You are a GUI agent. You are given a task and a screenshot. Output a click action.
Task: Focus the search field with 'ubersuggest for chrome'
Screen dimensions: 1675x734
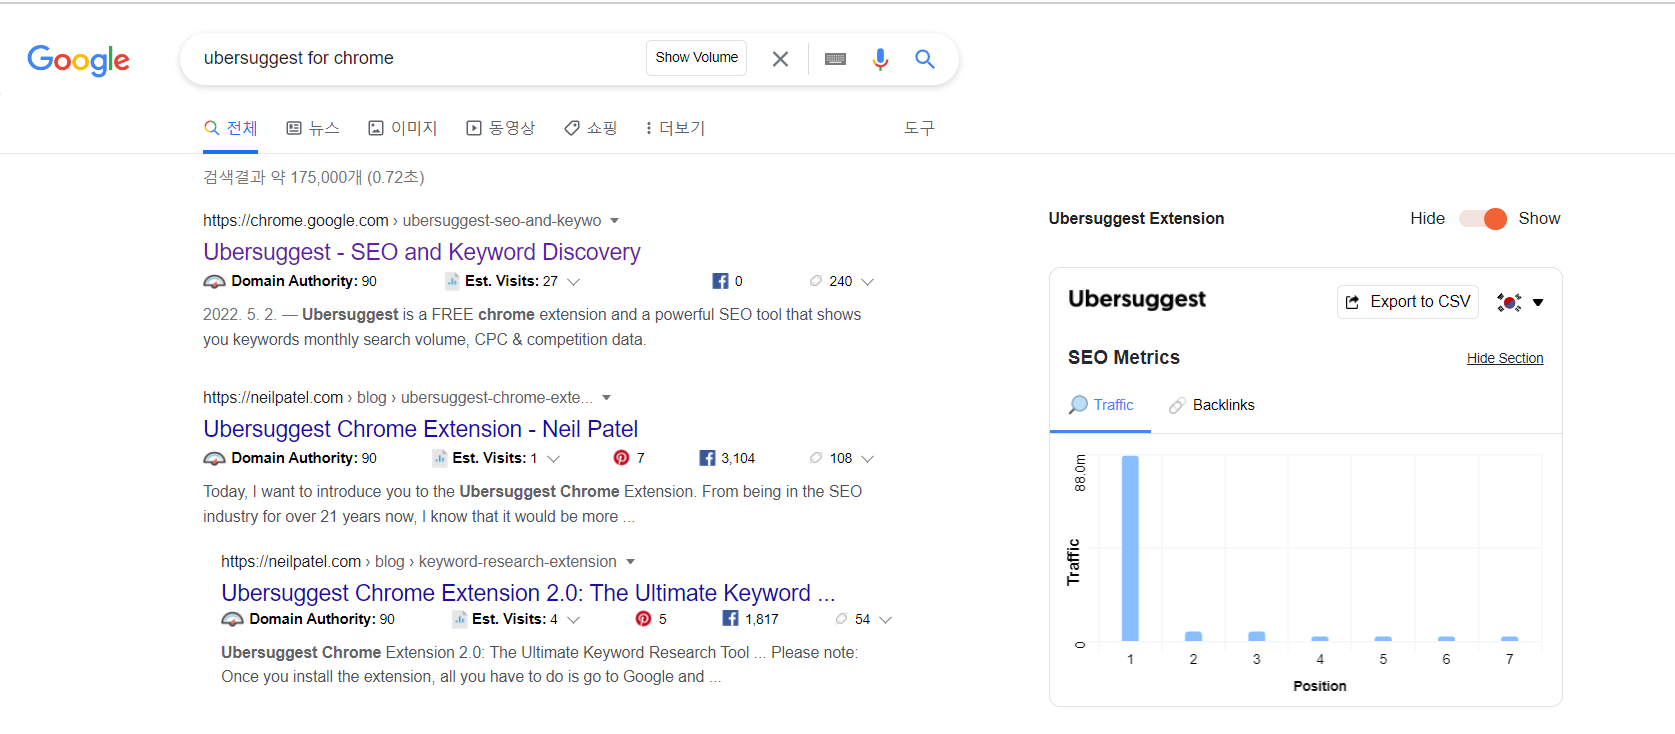(x=420, y=58)
